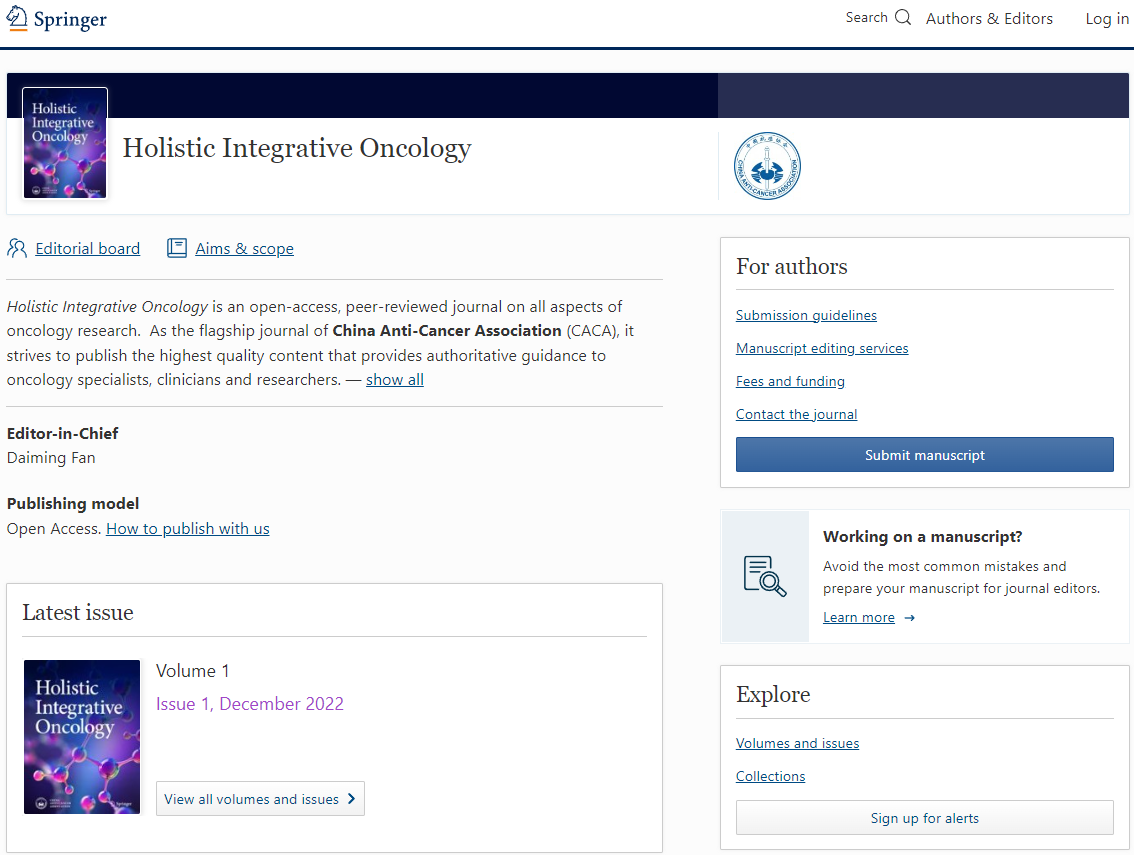Click Log in in top navigation
Viewport: 1134px width, 855px height.
[x=1107, y=19]
